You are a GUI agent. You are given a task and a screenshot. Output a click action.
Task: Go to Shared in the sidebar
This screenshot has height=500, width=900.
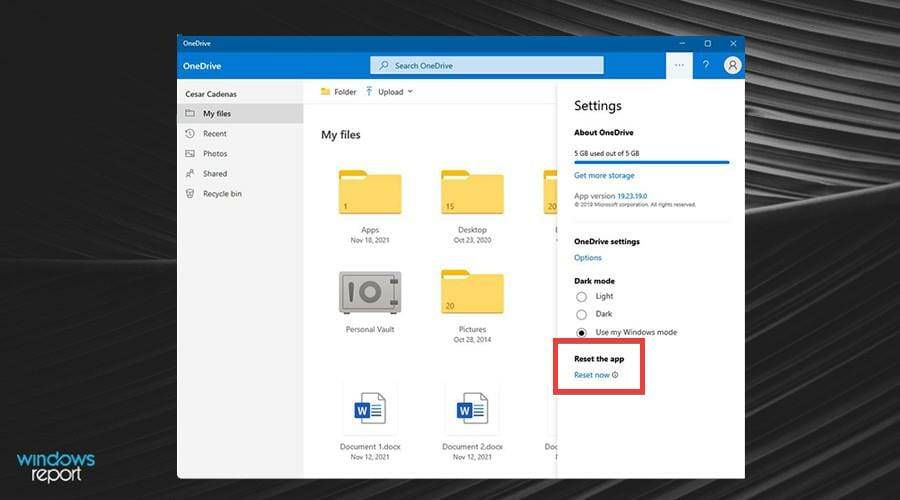(240, 174)
